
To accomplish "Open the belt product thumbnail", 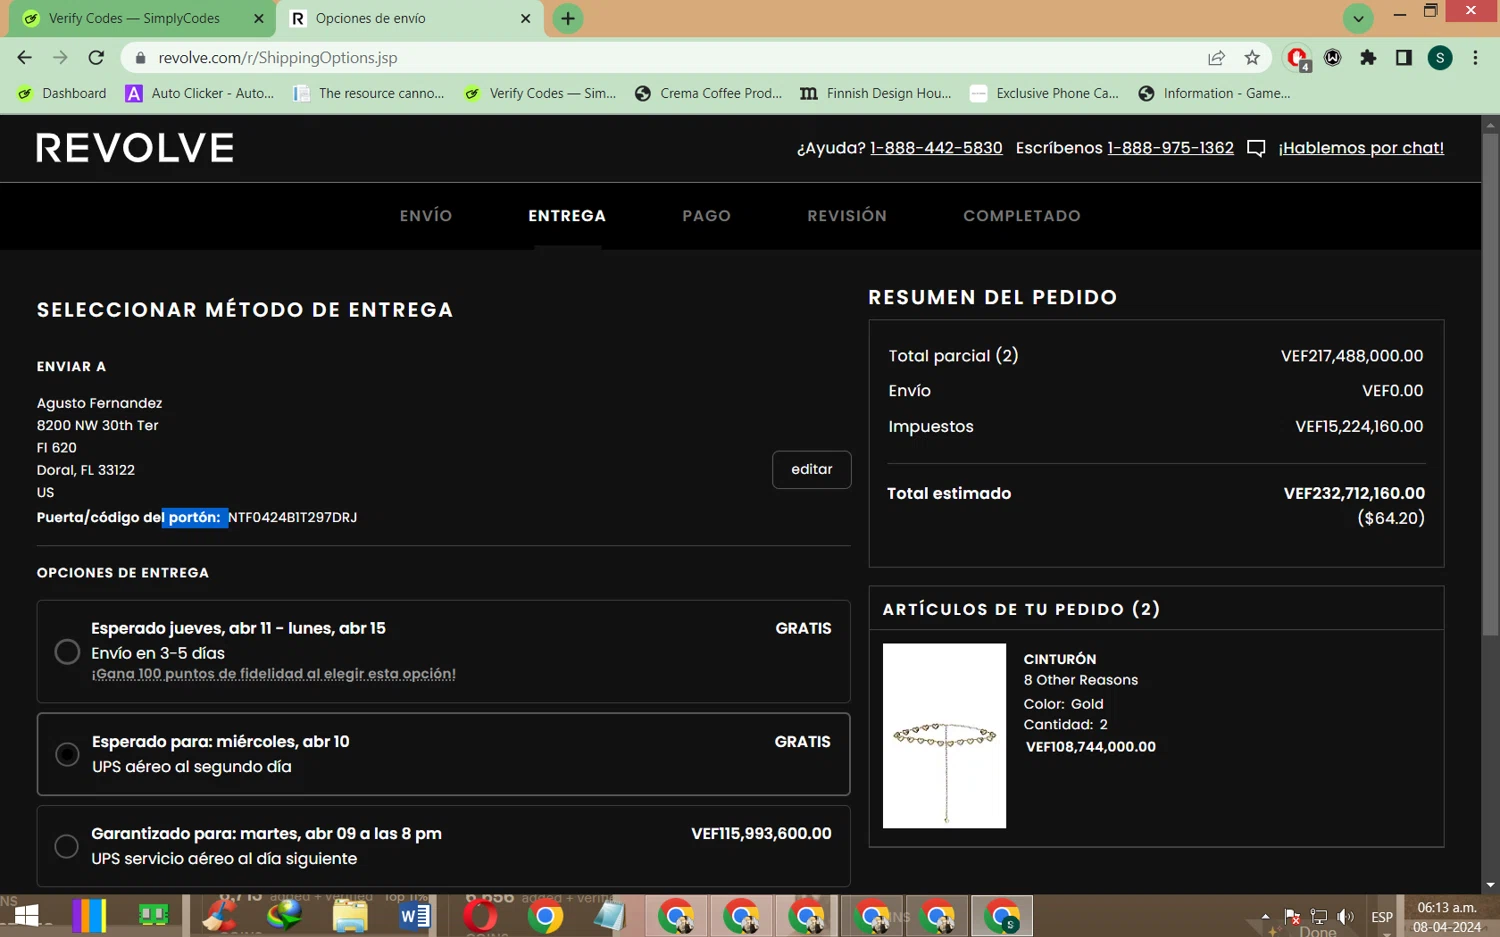I will tap(944, 735).
